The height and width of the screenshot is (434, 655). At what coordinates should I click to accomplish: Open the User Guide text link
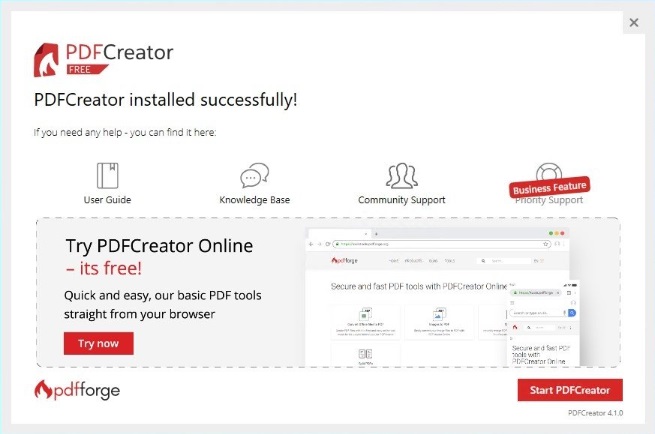(x=107, y=200)
